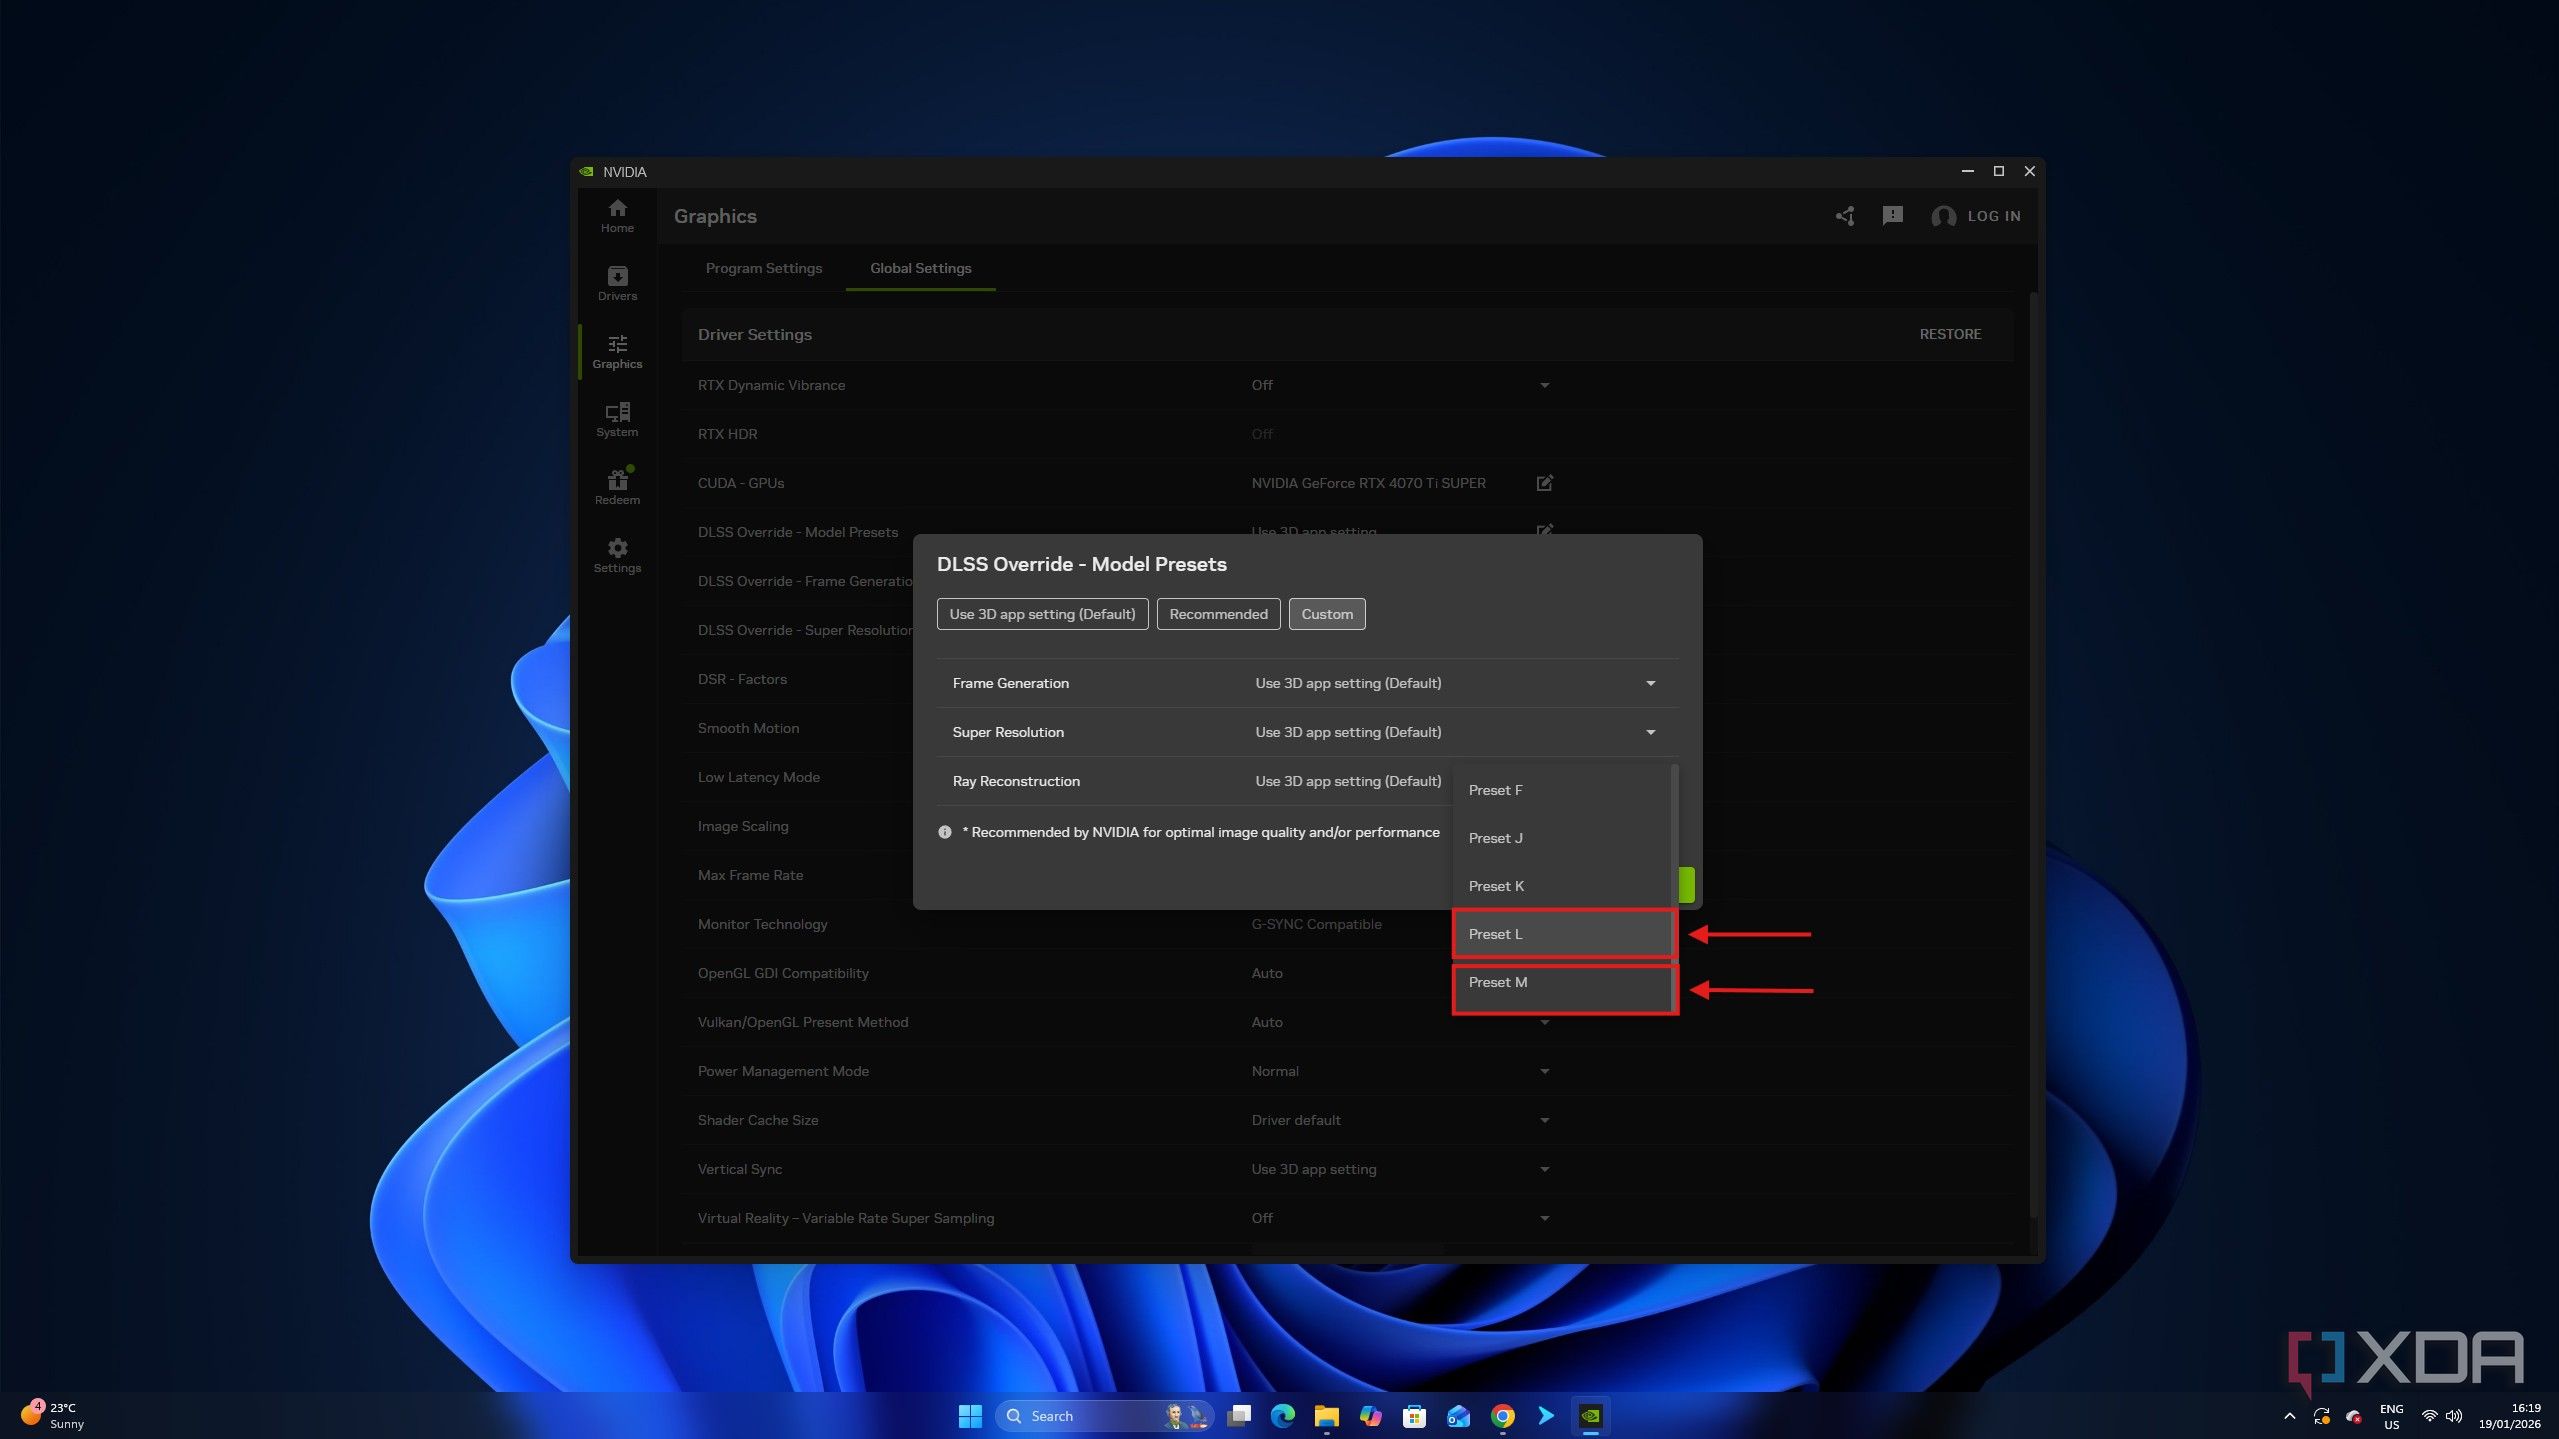This screenshot has height=1439, width=2559.
Task: Click the taskbar Search box
Action: coord(1104,1416)
